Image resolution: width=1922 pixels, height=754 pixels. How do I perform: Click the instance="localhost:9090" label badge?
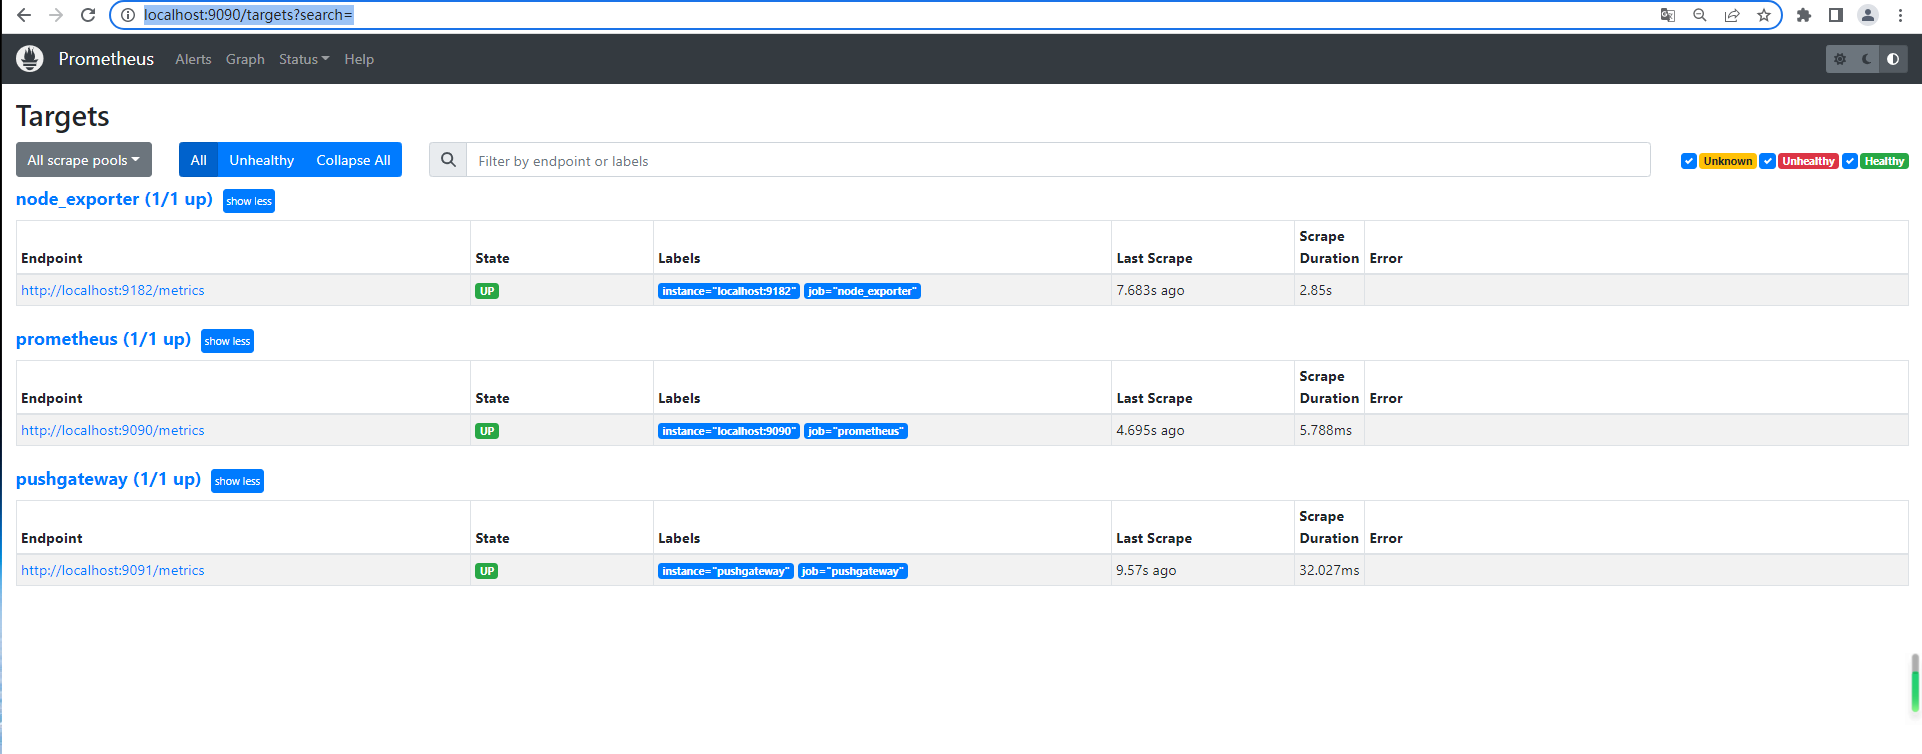729,431
